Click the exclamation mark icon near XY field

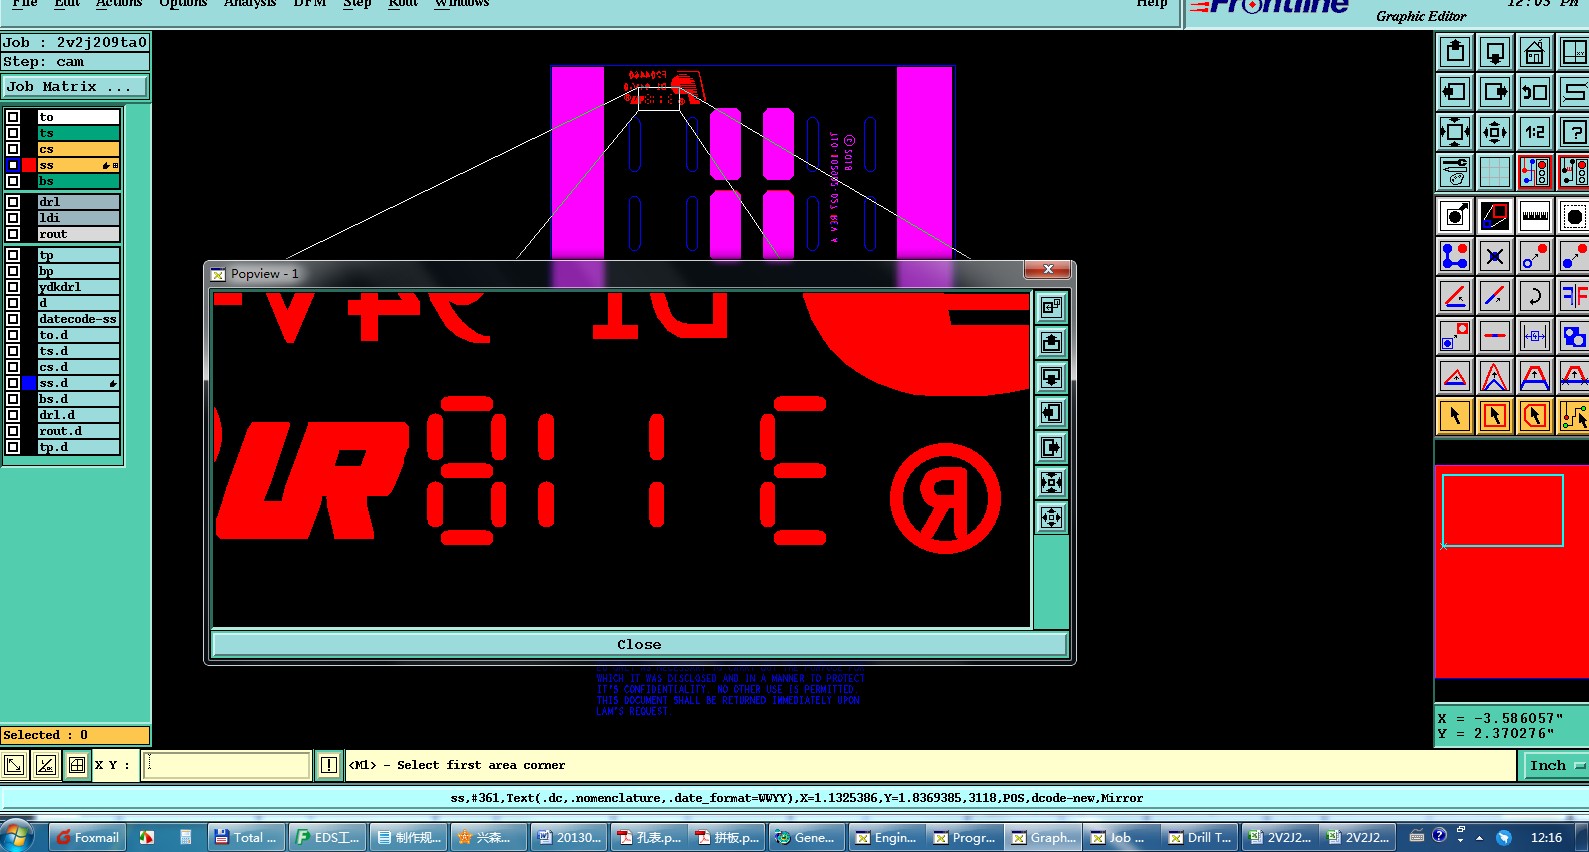coord(329,766)
